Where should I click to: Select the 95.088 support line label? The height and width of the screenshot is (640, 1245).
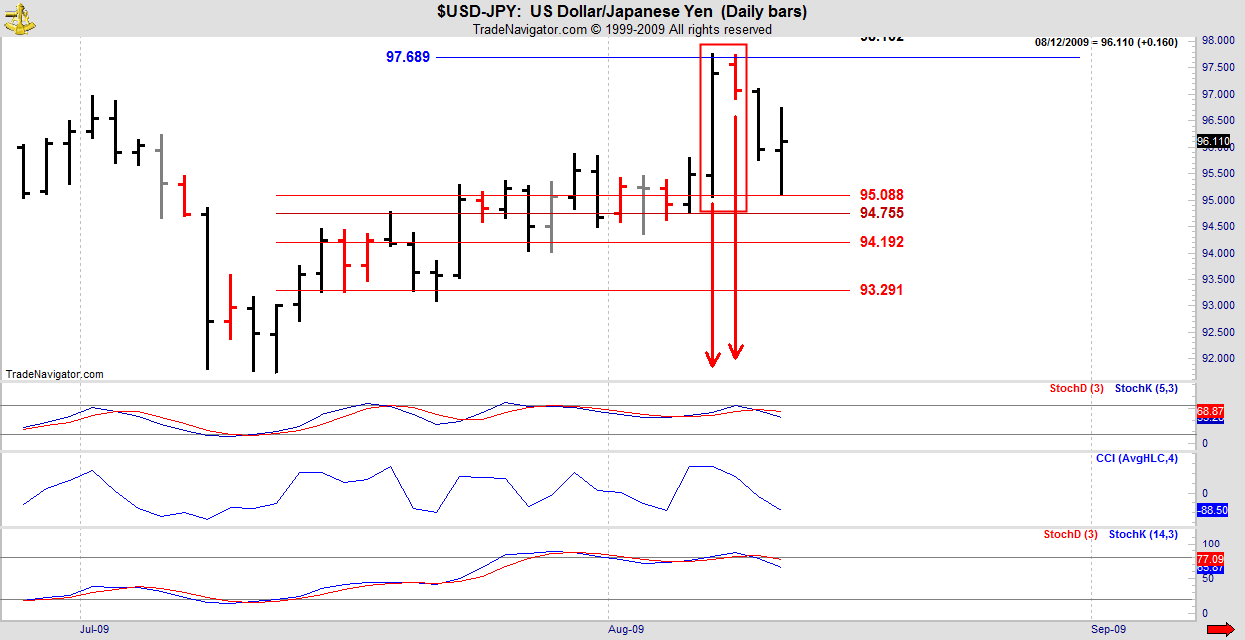(x=881, y=195)
